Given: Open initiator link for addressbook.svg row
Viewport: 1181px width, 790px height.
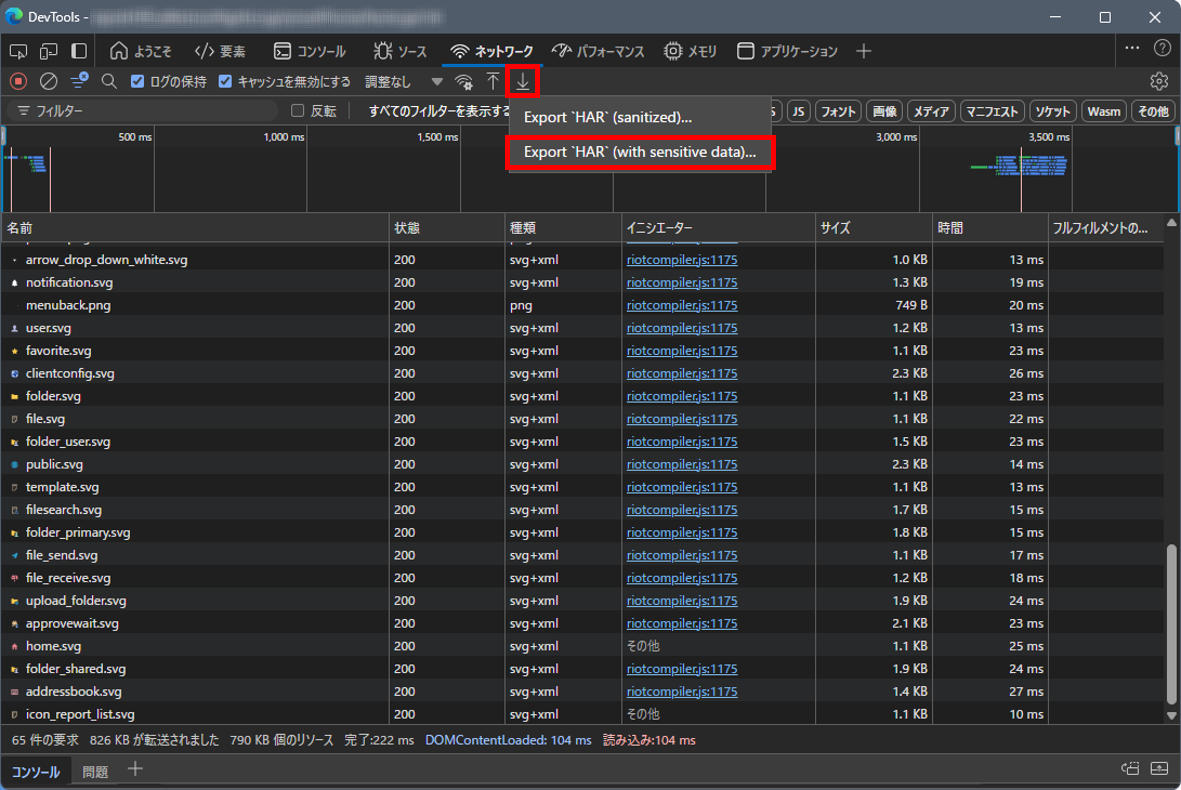Looking at the screenshot, I should [682, 691].
